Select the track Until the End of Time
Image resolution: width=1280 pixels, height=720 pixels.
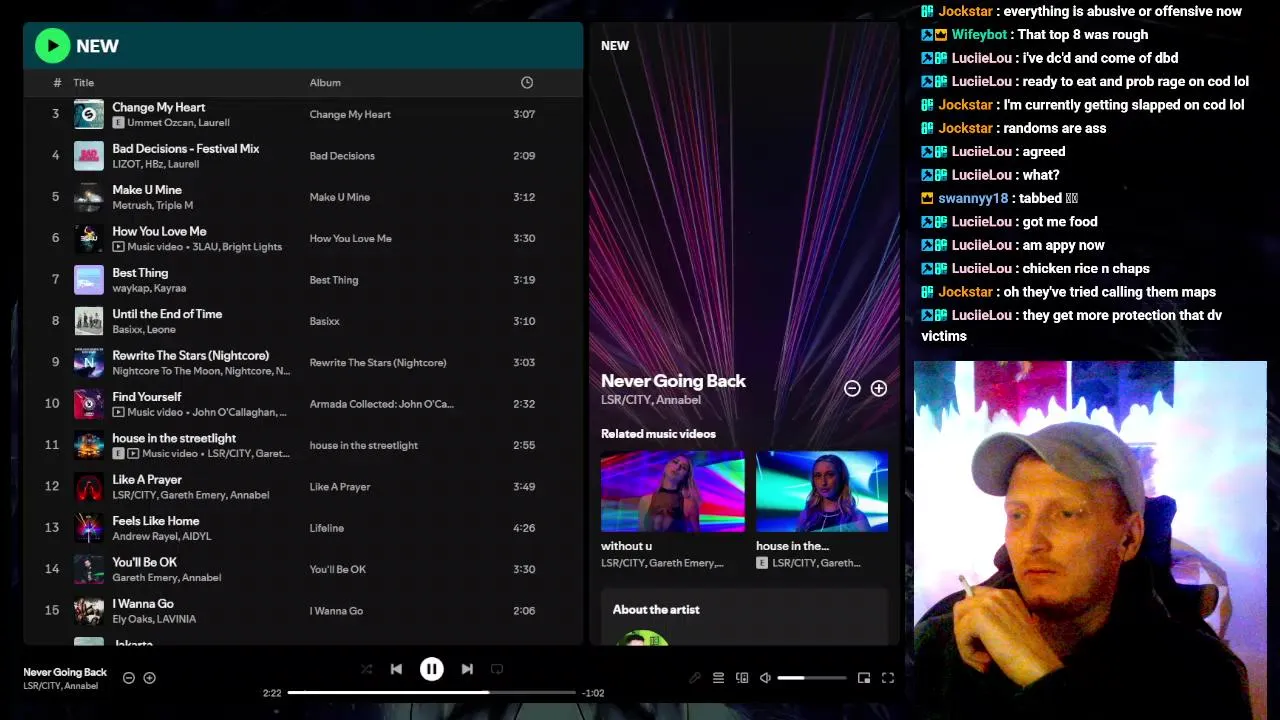pos(167,314)
